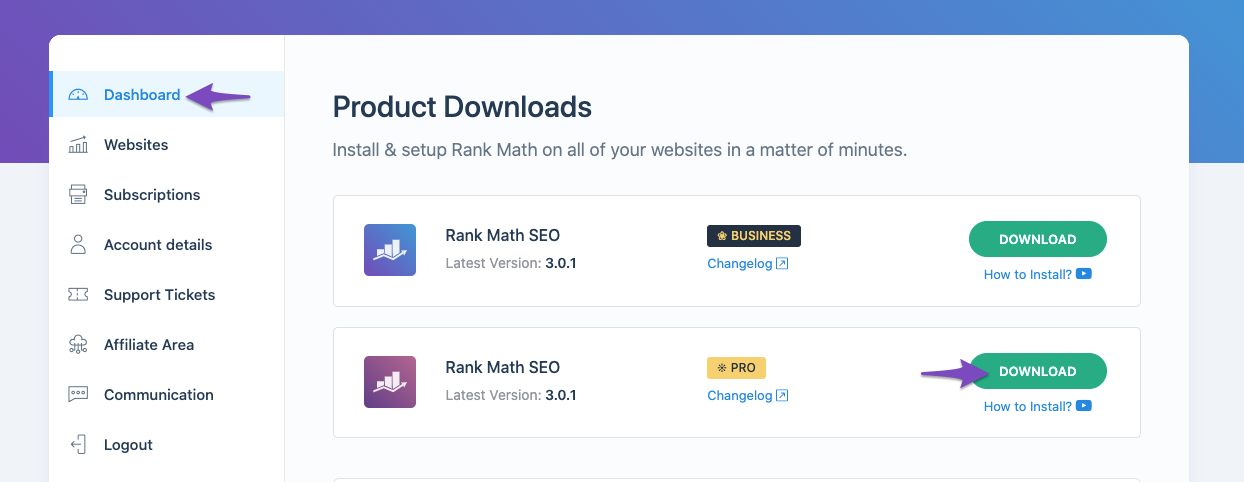This screenshot has height=482, width=1244.
Task: Click the Affiliate Area cloud icon
Action: tap(78, 345)
